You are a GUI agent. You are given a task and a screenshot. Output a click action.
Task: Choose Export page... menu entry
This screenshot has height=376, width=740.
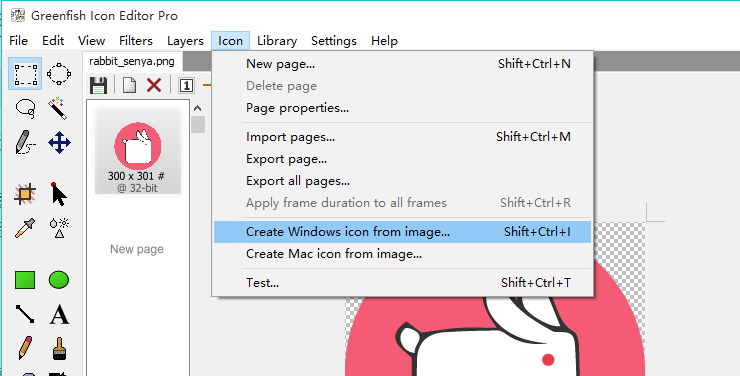coord(402,159)
